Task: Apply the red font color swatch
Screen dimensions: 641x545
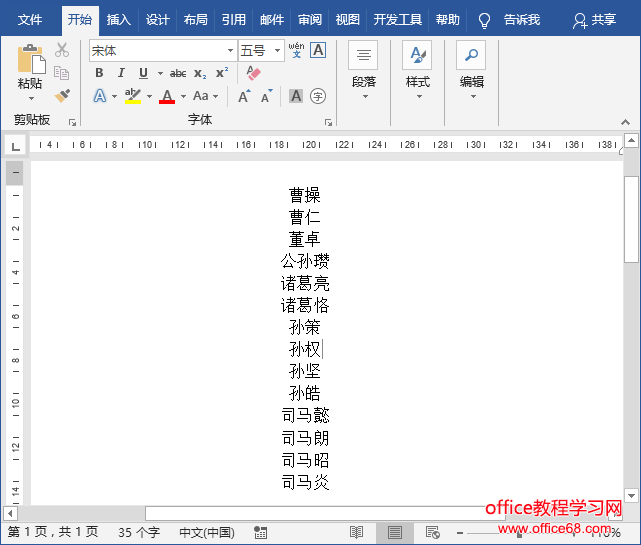Action: [167, 96]
